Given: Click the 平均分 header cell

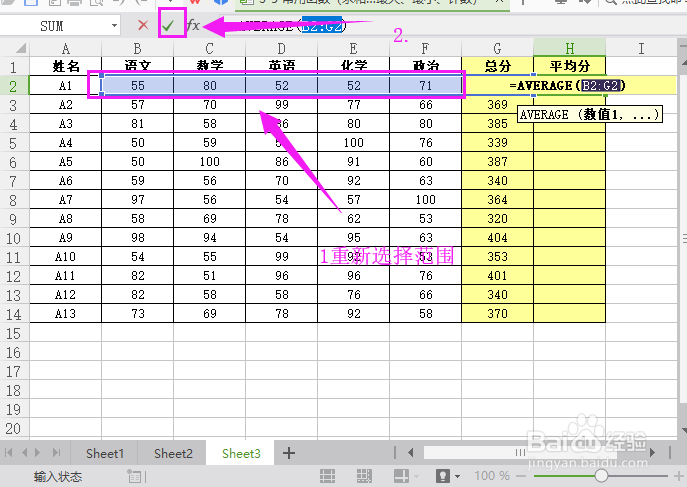Looking at the screenshot, I should point(570,66).
